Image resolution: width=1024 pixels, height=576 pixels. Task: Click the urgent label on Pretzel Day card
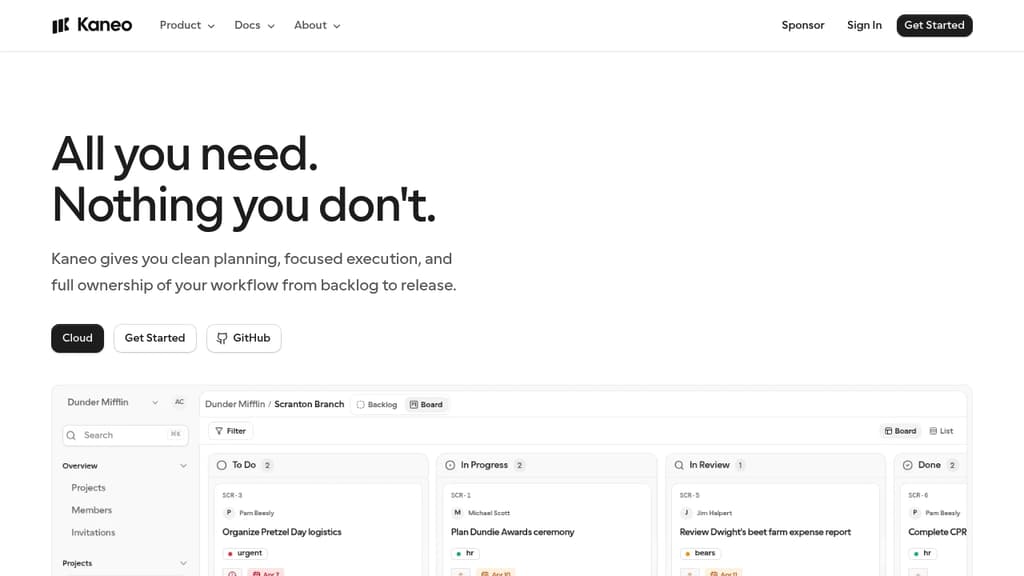tap(245, 552)
